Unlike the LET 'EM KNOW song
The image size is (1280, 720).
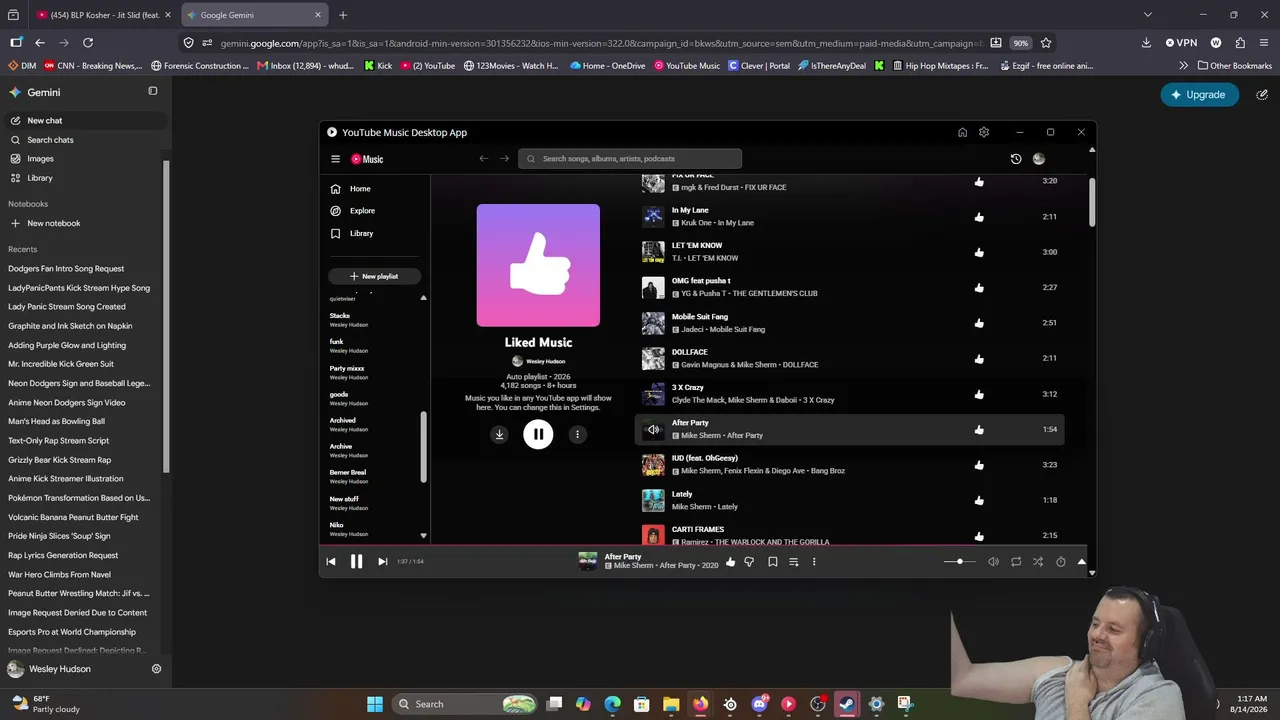coord(979,252)
